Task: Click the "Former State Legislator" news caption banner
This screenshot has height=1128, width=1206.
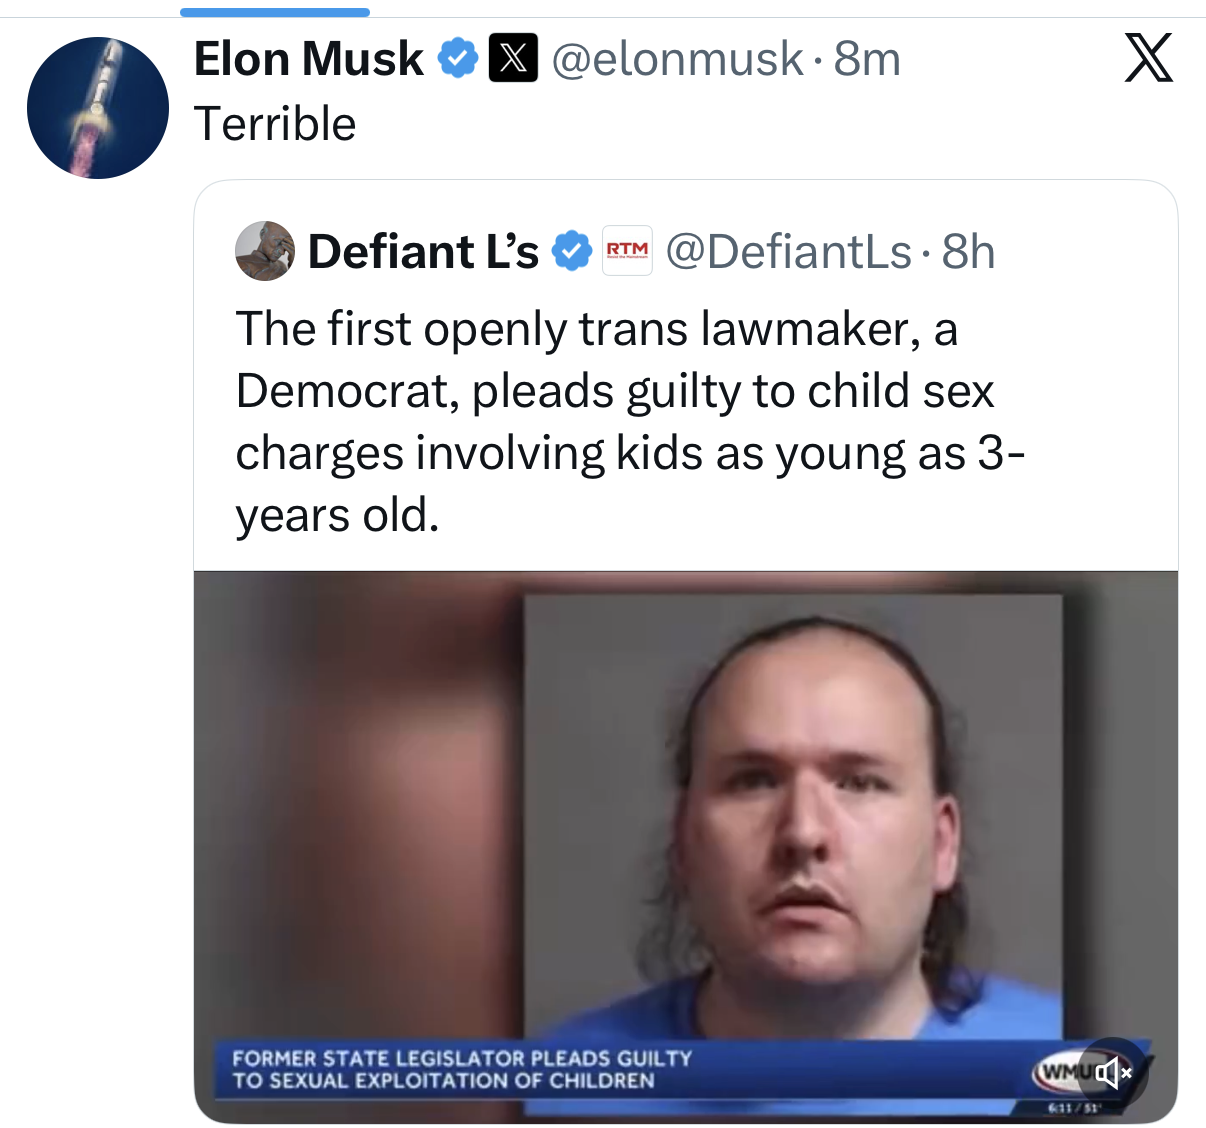Action: [x=462, y=1069]
